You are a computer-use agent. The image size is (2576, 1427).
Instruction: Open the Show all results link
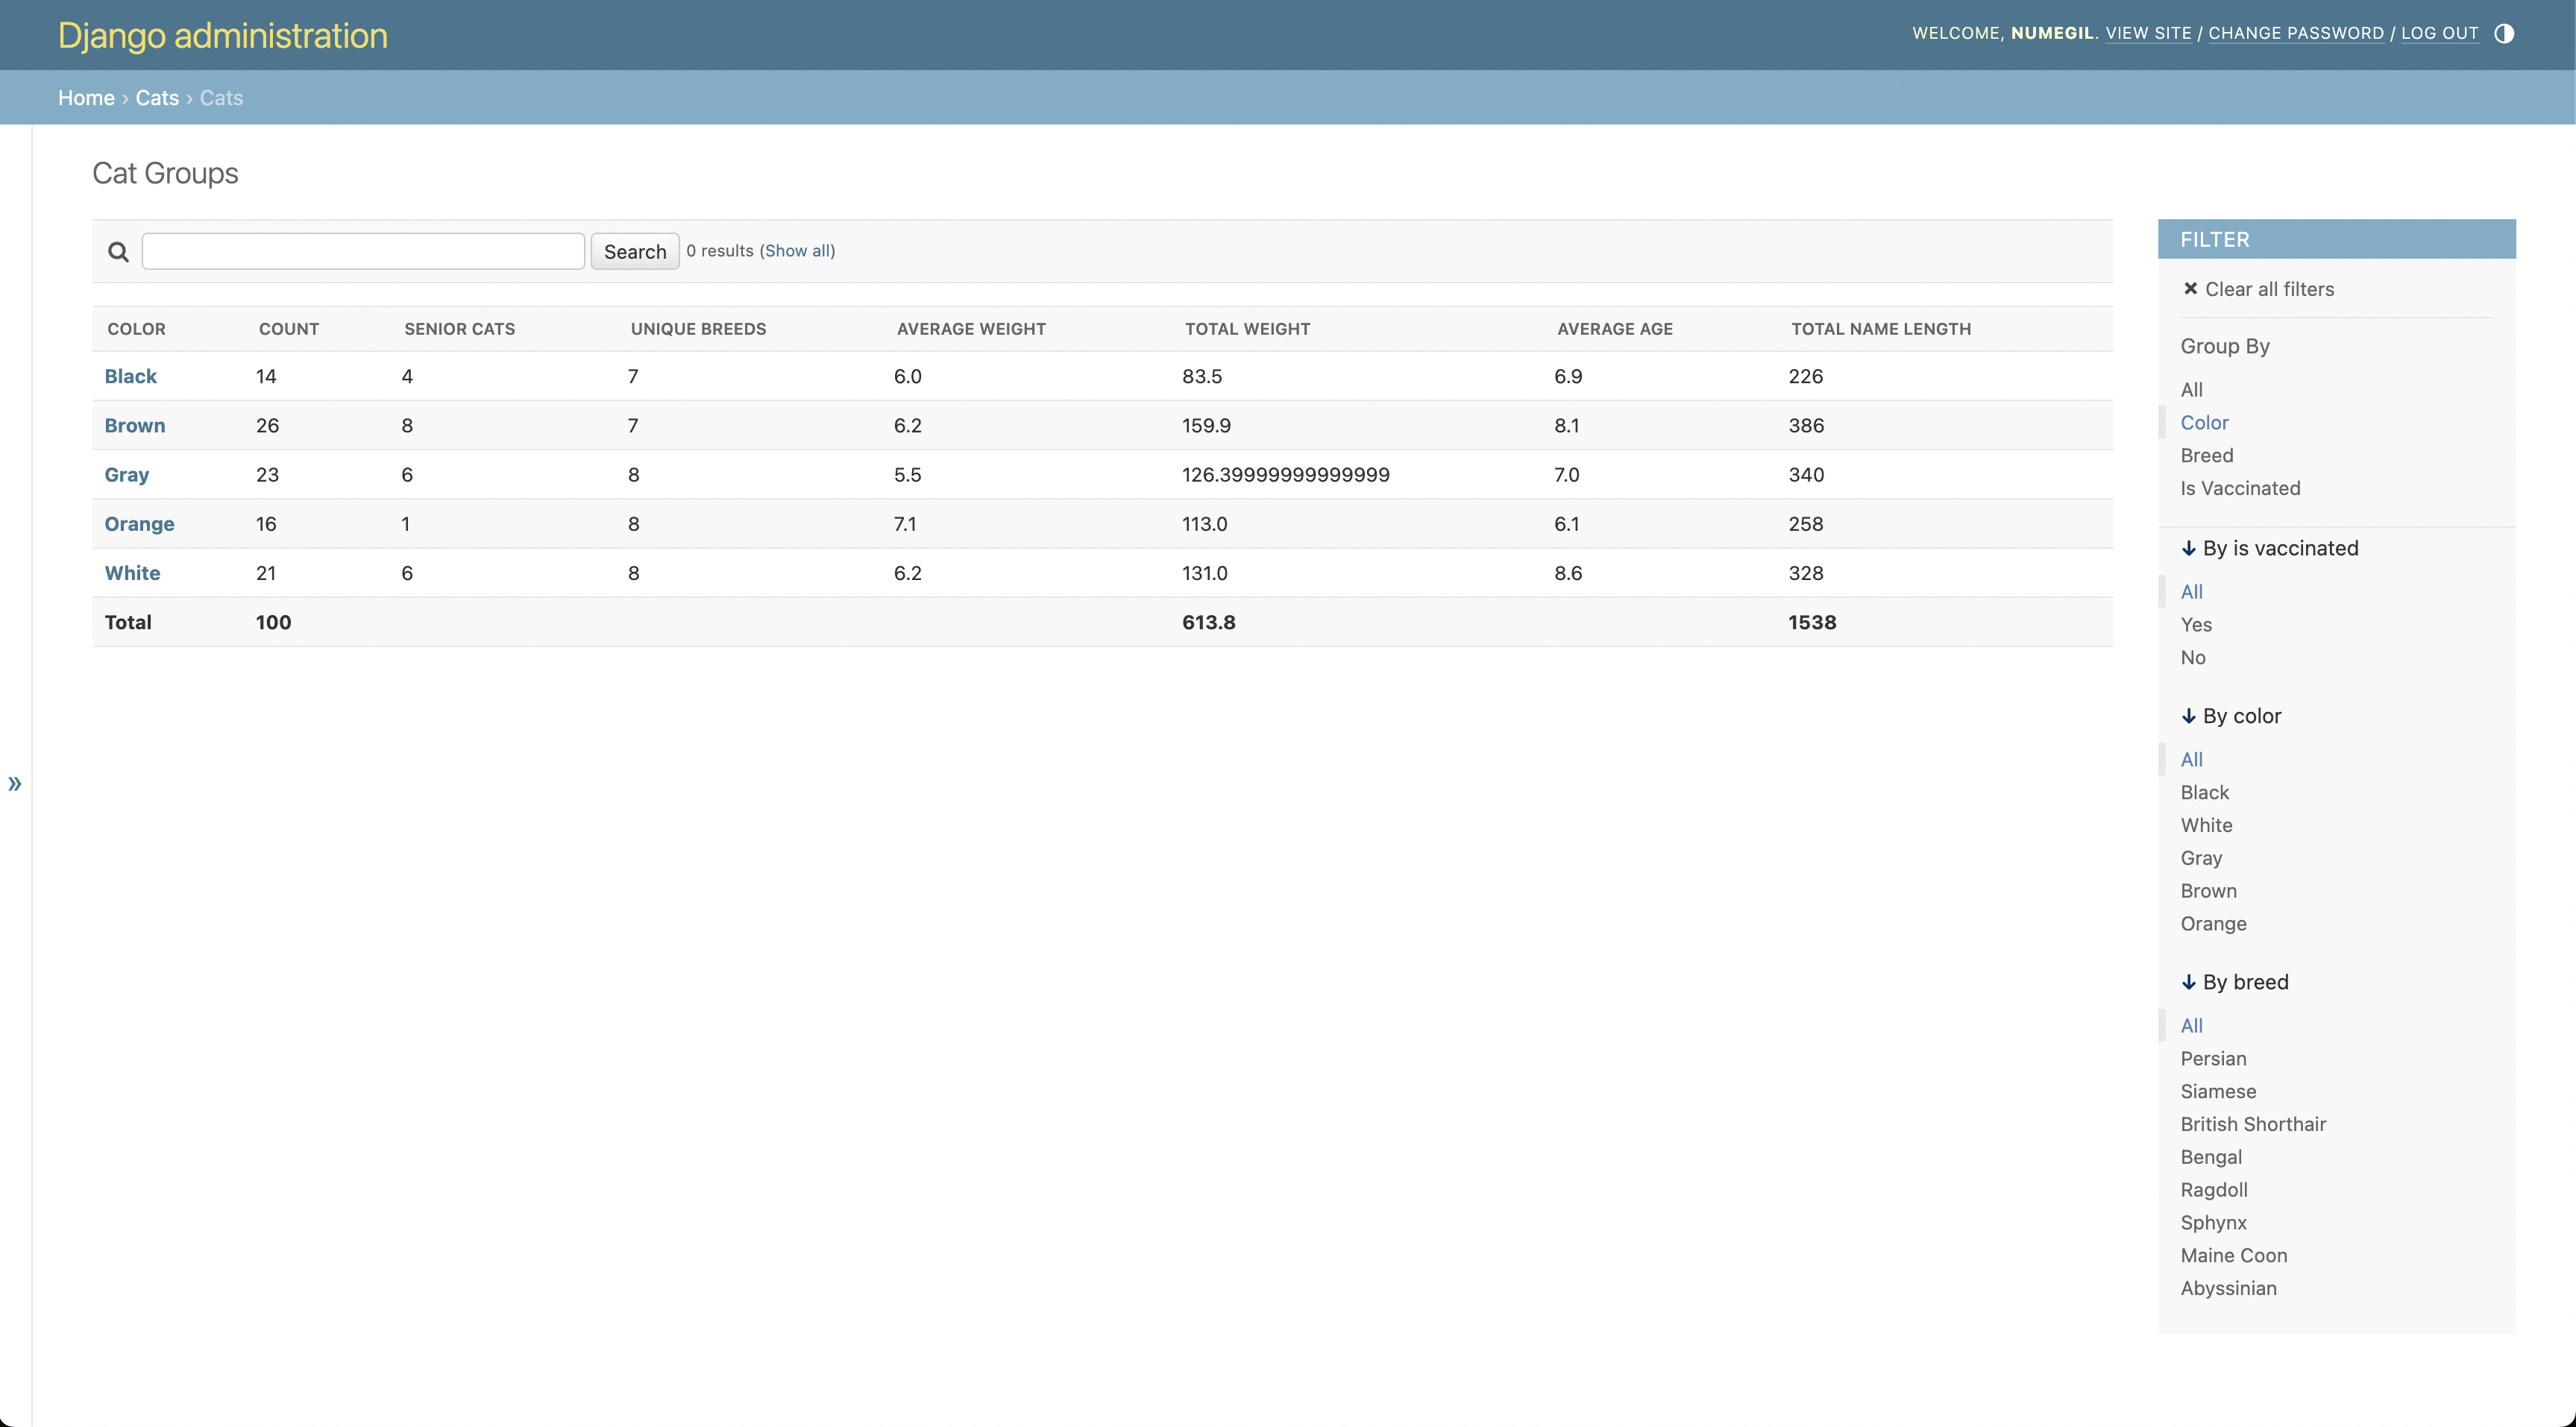point(797,251)
